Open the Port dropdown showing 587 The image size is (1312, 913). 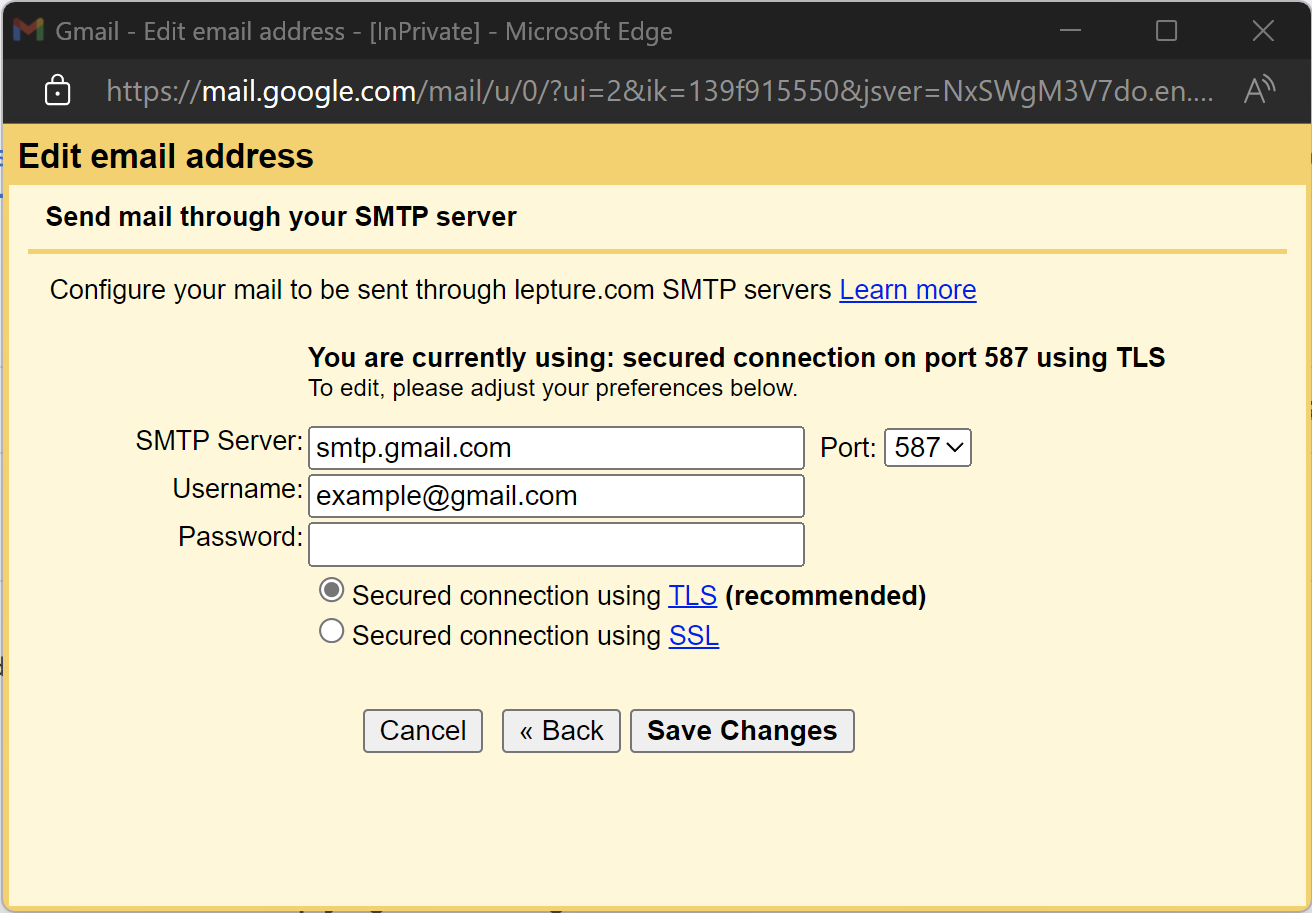928,448
